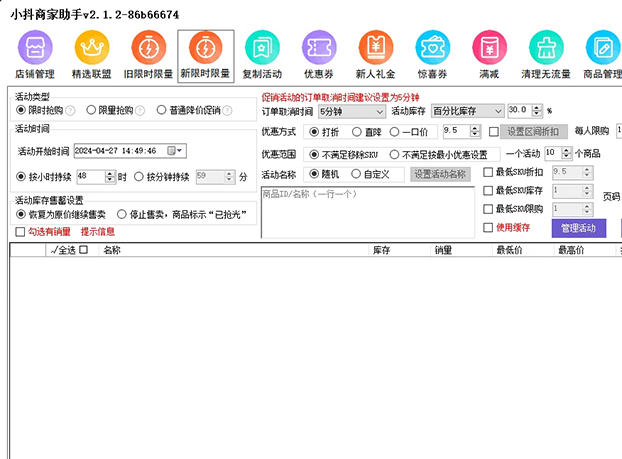
Task: Show help icon next to 限时抢购
Action: (70, 111)
